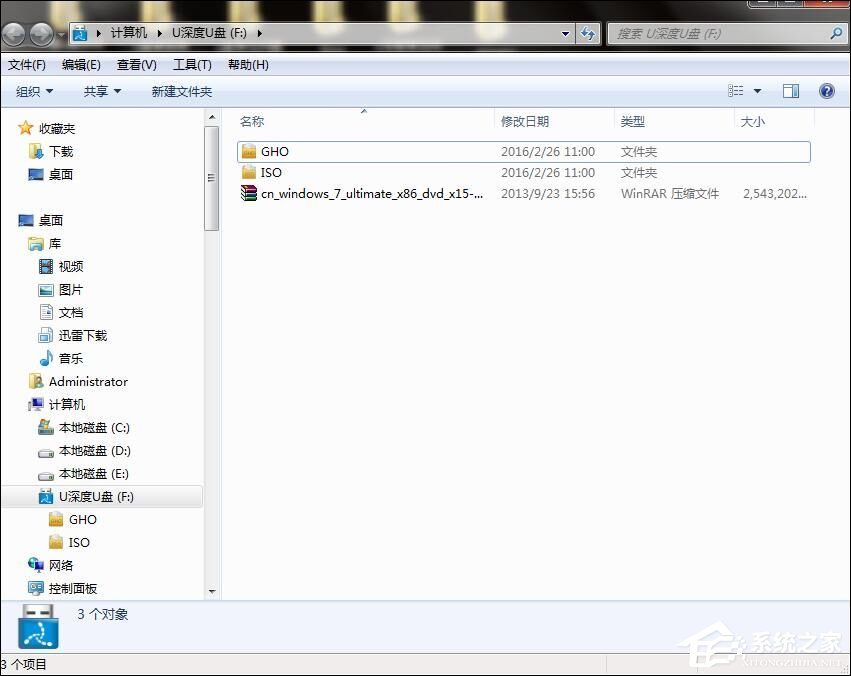Image resolution: width=851 pixels, height=676 pixels.
Task: Open the 工具(T) menu
Action: 191,64
